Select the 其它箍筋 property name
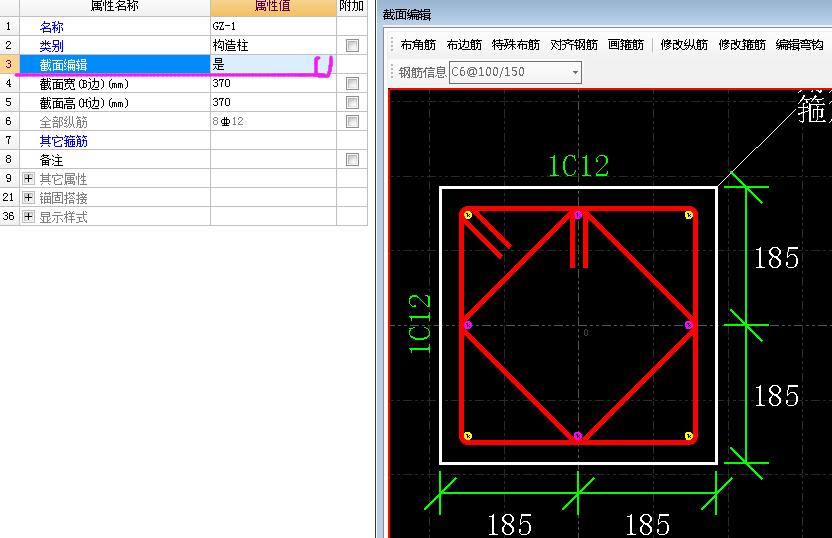This screenshot has width=832, height=538. 63,141
